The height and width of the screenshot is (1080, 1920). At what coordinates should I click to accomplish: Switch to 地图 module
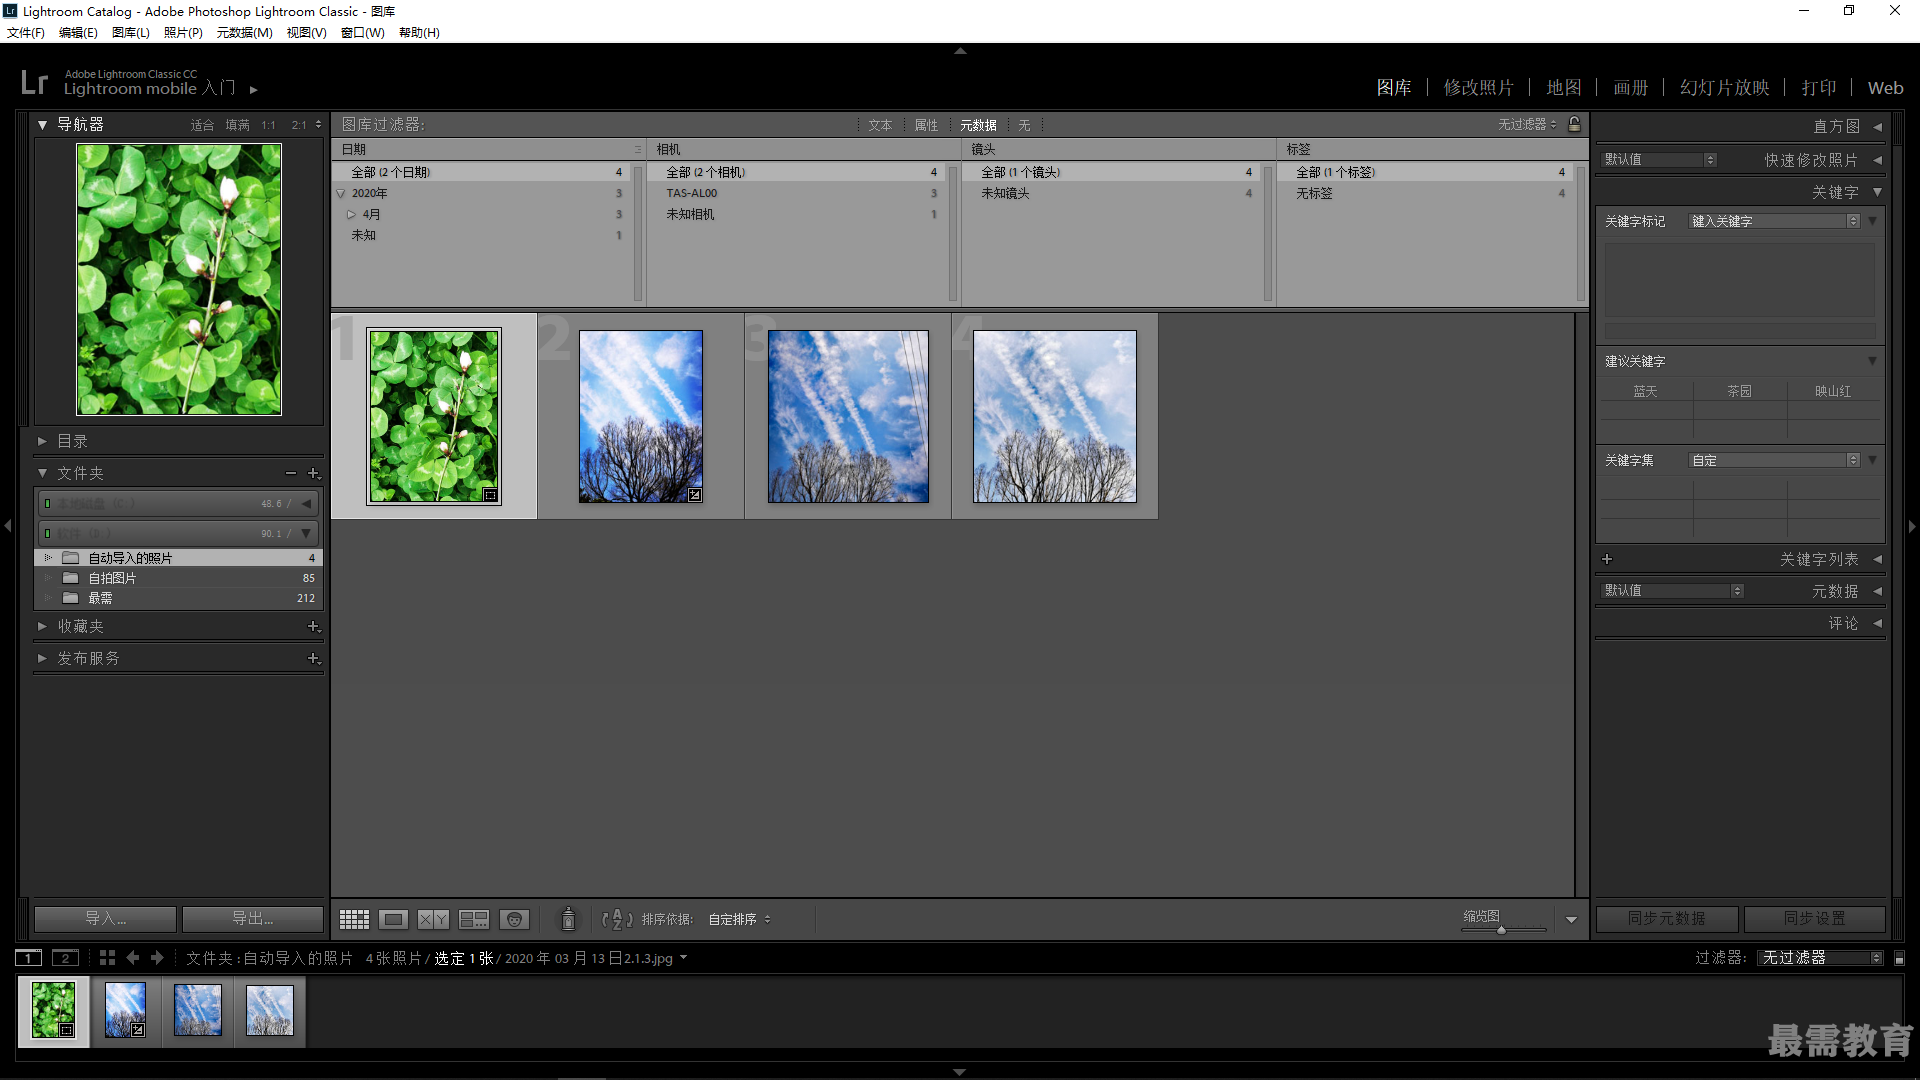pyautogui.click(x=1564, y=88)
